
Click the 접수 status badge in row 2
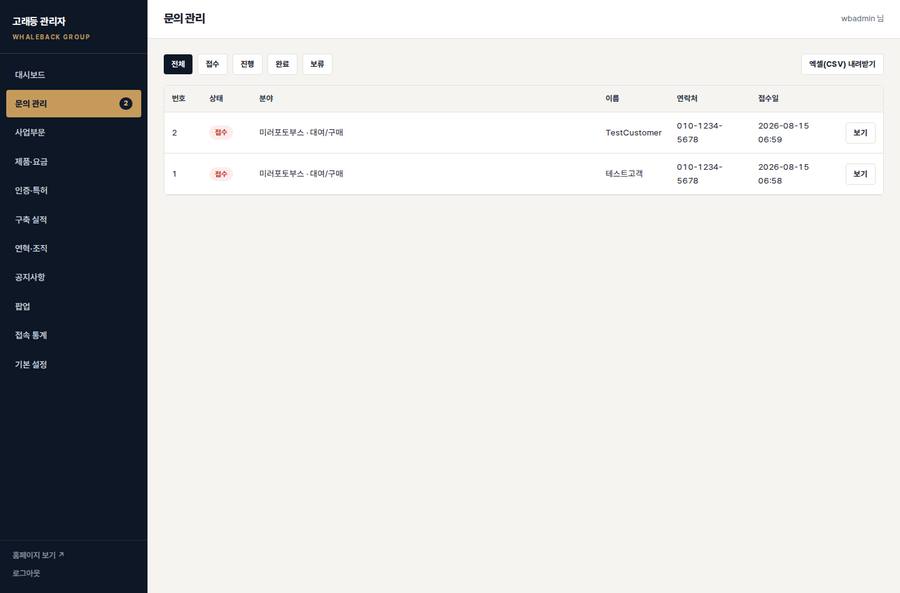(221, 133)
